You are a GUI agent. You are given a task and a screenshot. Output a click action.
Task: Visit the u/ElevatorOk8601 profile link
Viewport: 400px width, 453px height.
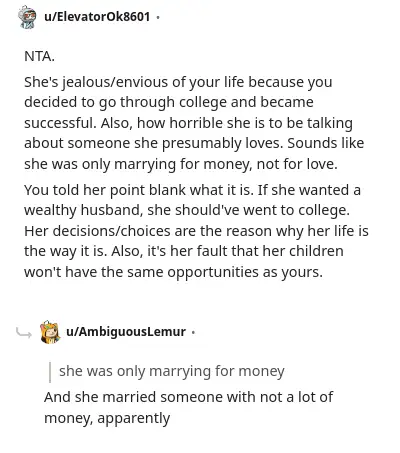pyautogui.click(x=97, y=16)
